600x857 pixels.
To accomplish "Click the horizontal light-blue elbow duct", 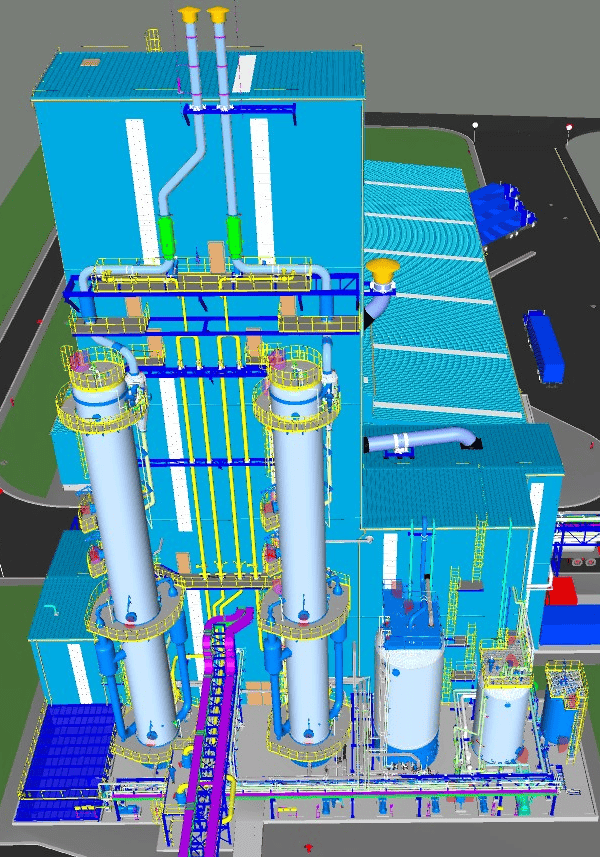I will [x=420, y=440].
